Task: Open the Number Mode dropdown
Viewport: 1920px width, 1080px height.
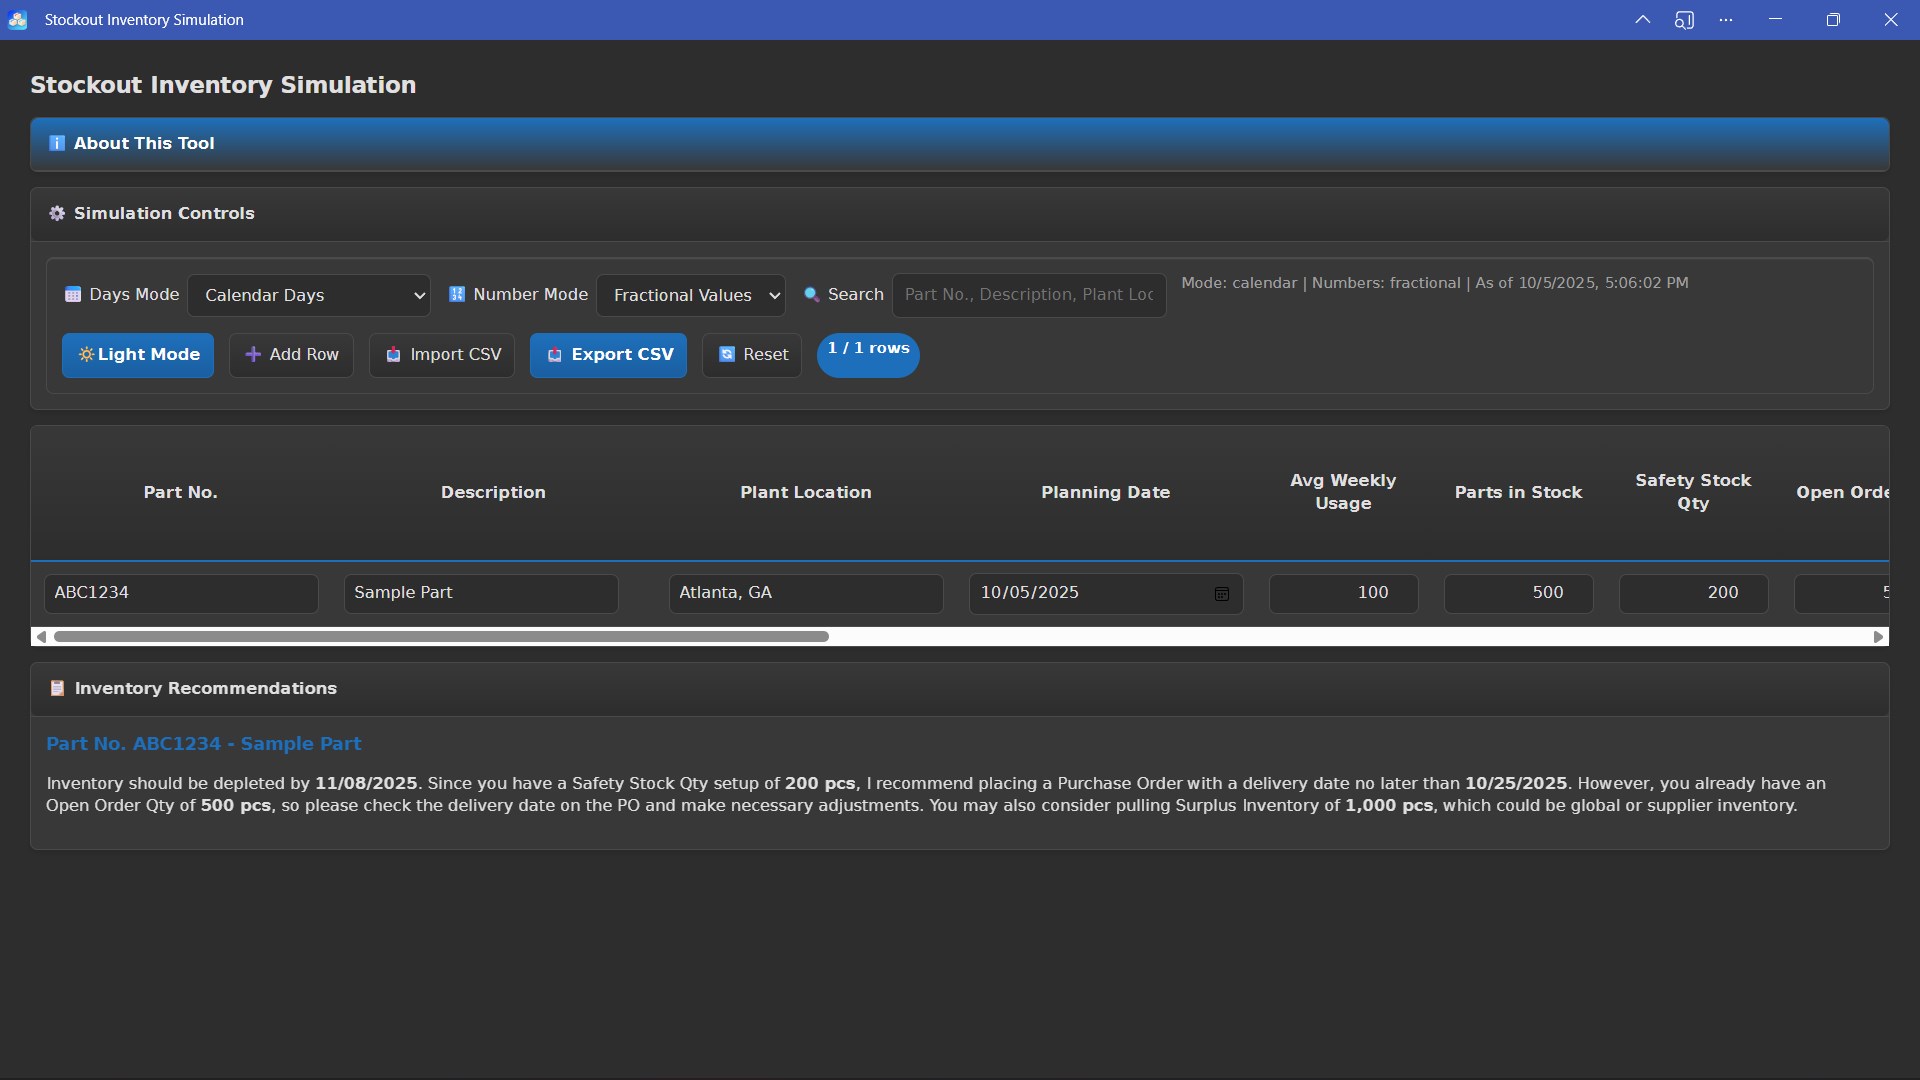Action: click(x=691, y=295)
